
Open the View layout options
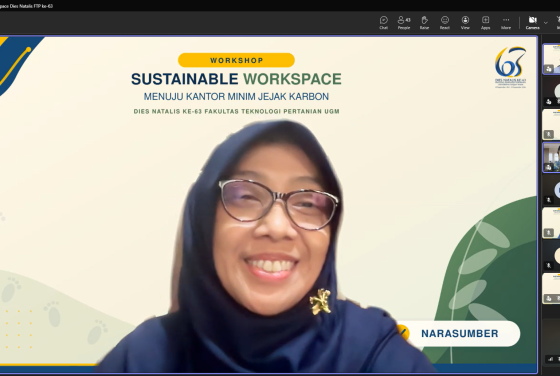pos(465,22)
